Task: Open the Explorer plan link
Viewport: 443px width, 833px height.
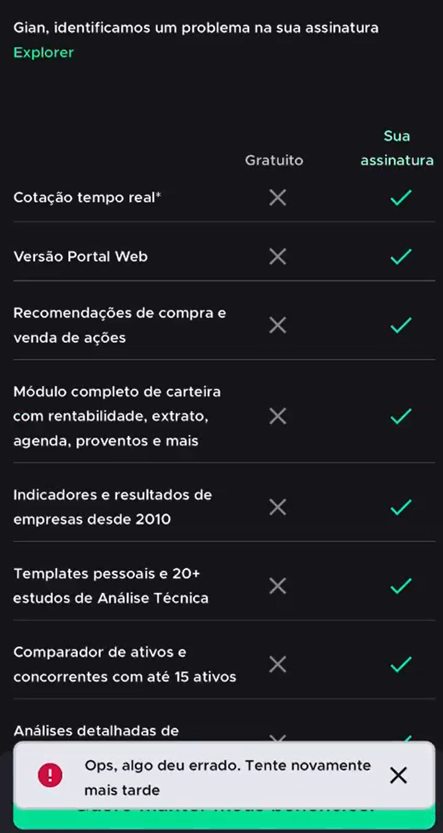Action: pyautogui.click(x=44, y=53)
